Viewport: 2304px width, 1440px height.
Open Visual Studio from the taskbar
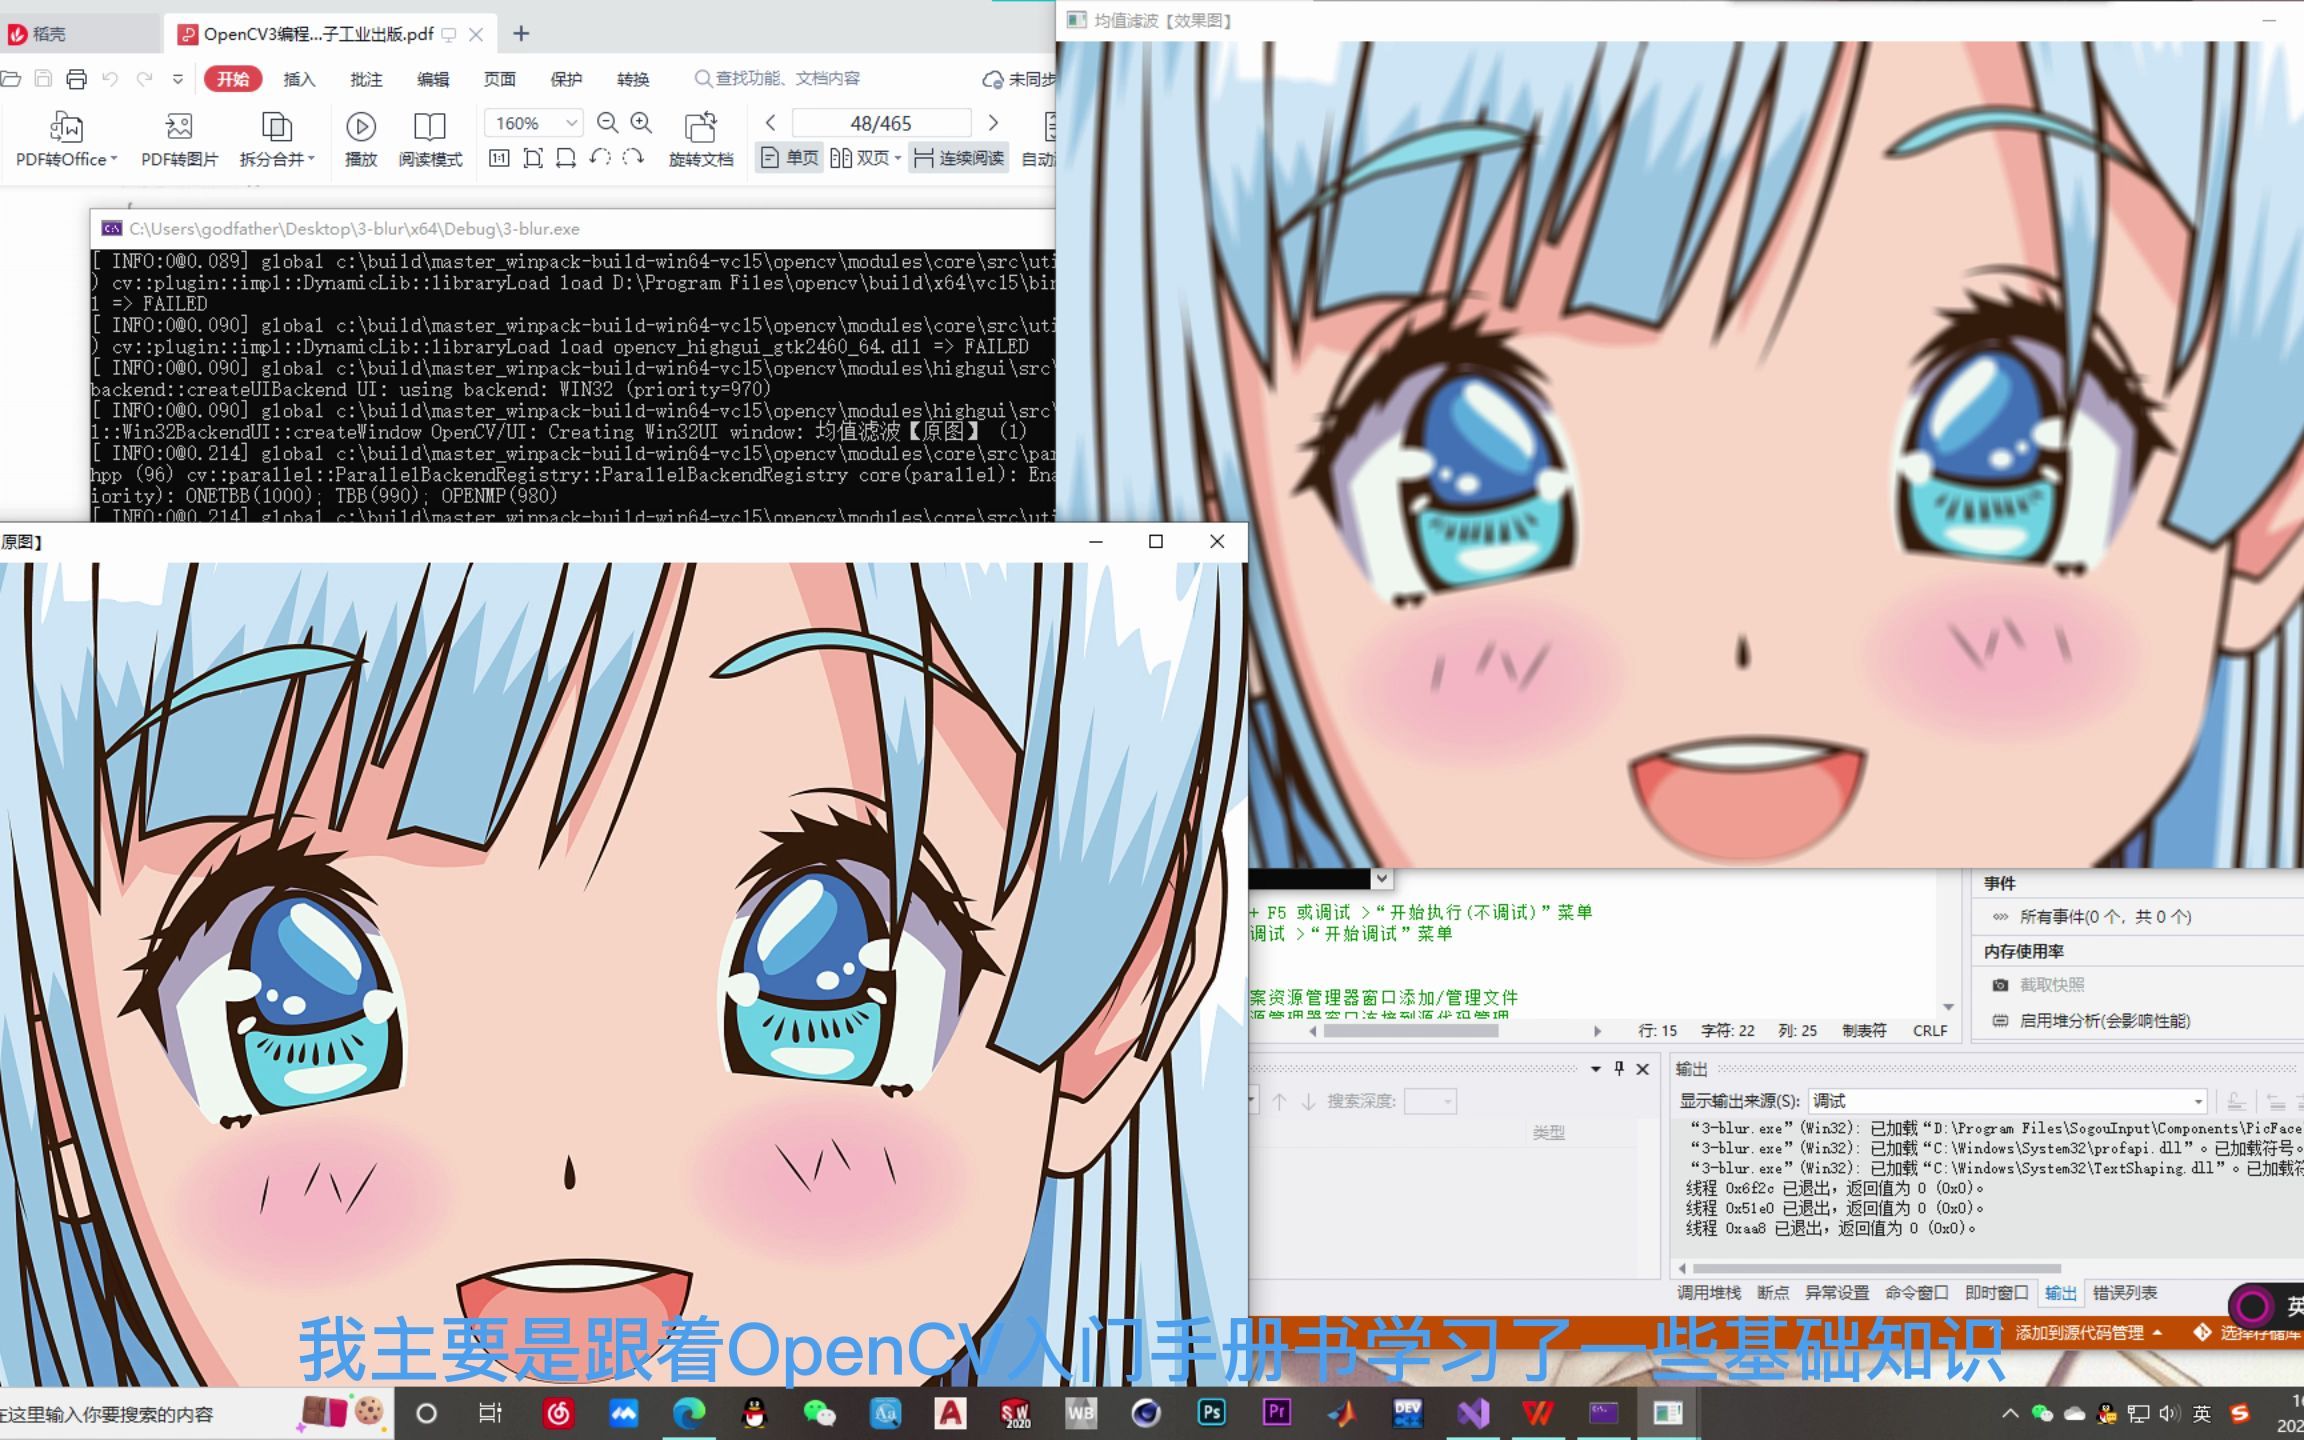point(1472,1412)
